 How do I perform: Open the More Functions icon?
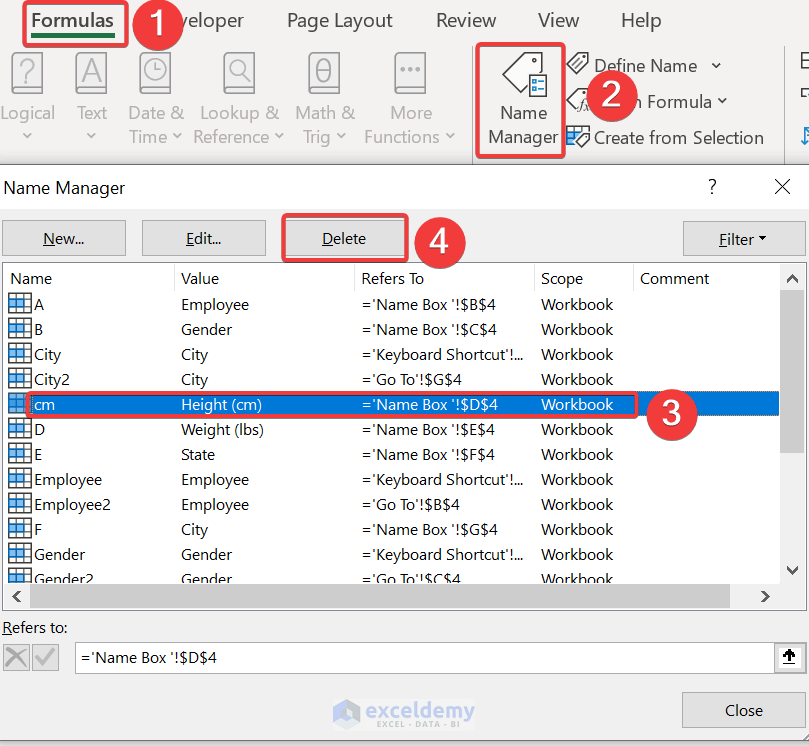point(410,73)
